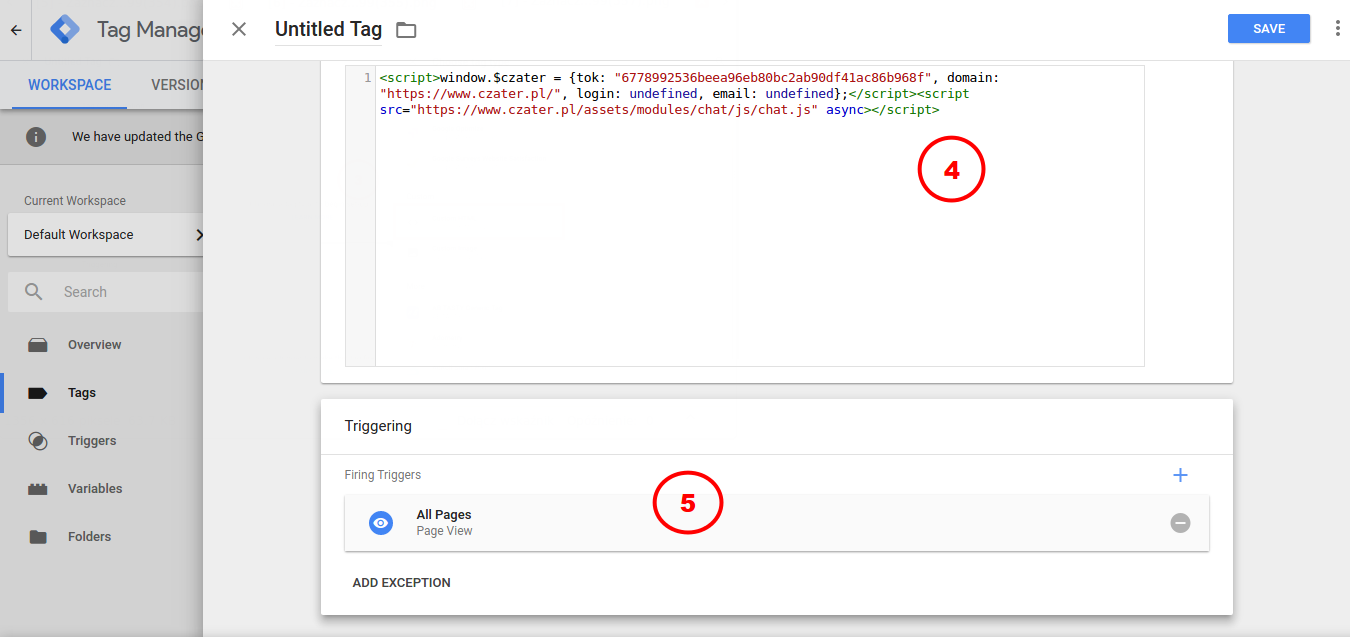Click the folder icon next to Untitled Tag
Screen dimensions: 1350x637
click(406, 30)
